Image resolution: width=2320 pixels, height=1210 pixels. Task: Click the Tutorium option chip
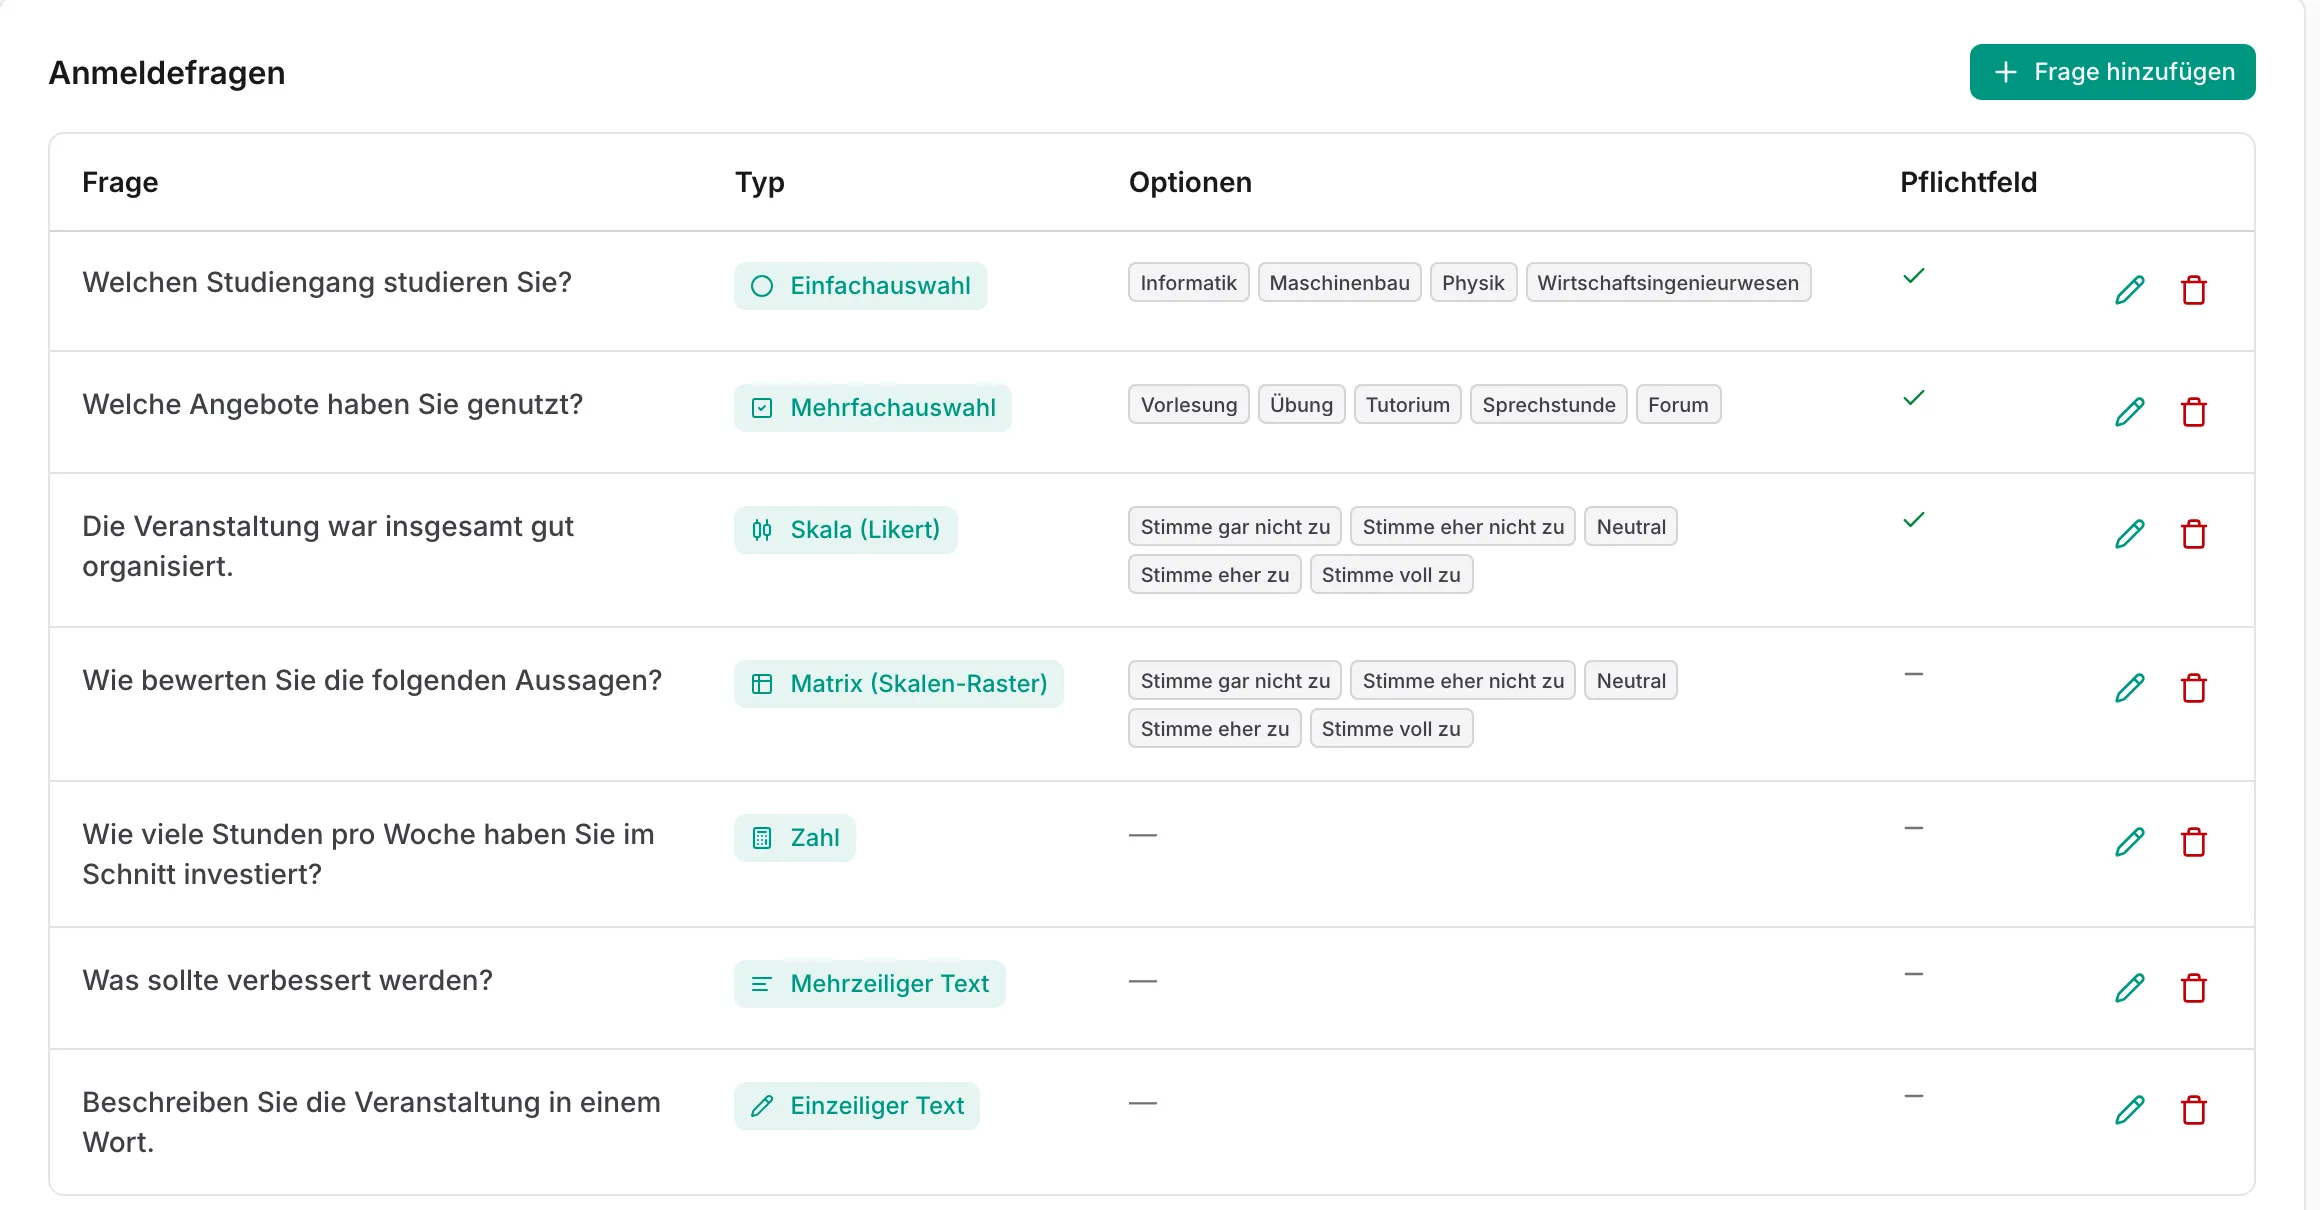coord(1407,405)
